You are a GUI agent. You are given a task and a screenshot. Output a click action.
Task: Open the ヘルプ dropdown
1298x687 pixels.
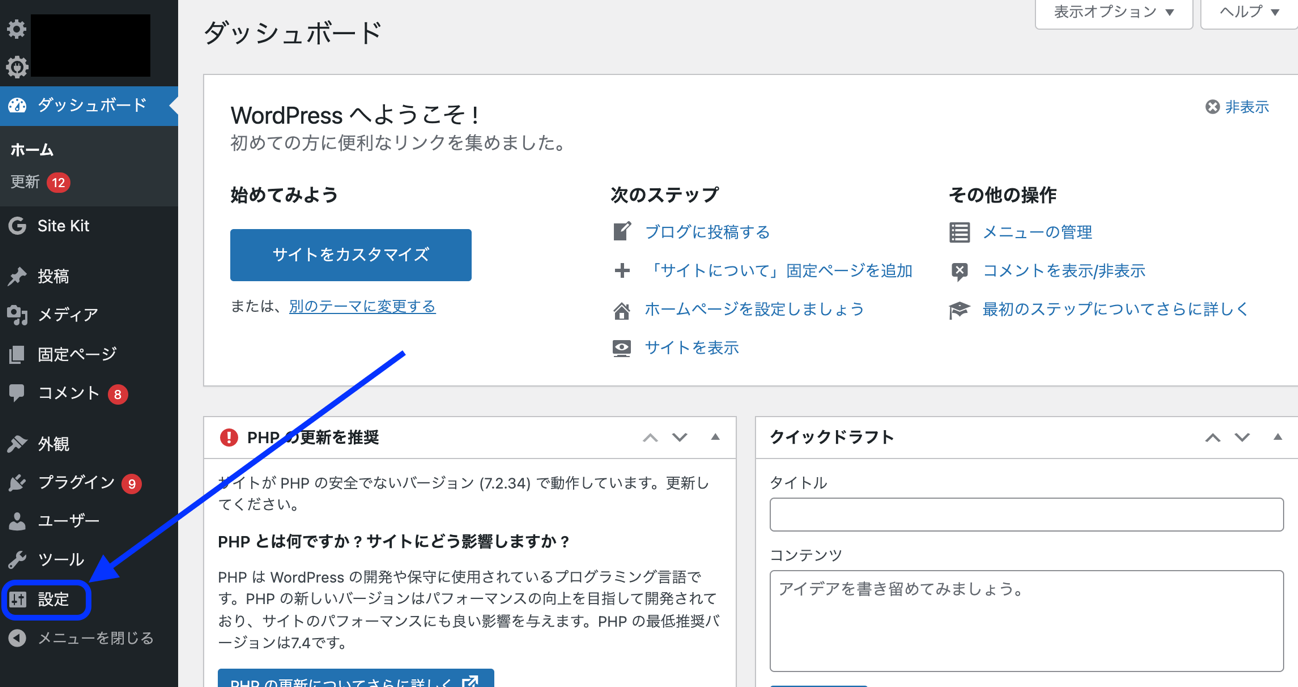point(1249,13)
